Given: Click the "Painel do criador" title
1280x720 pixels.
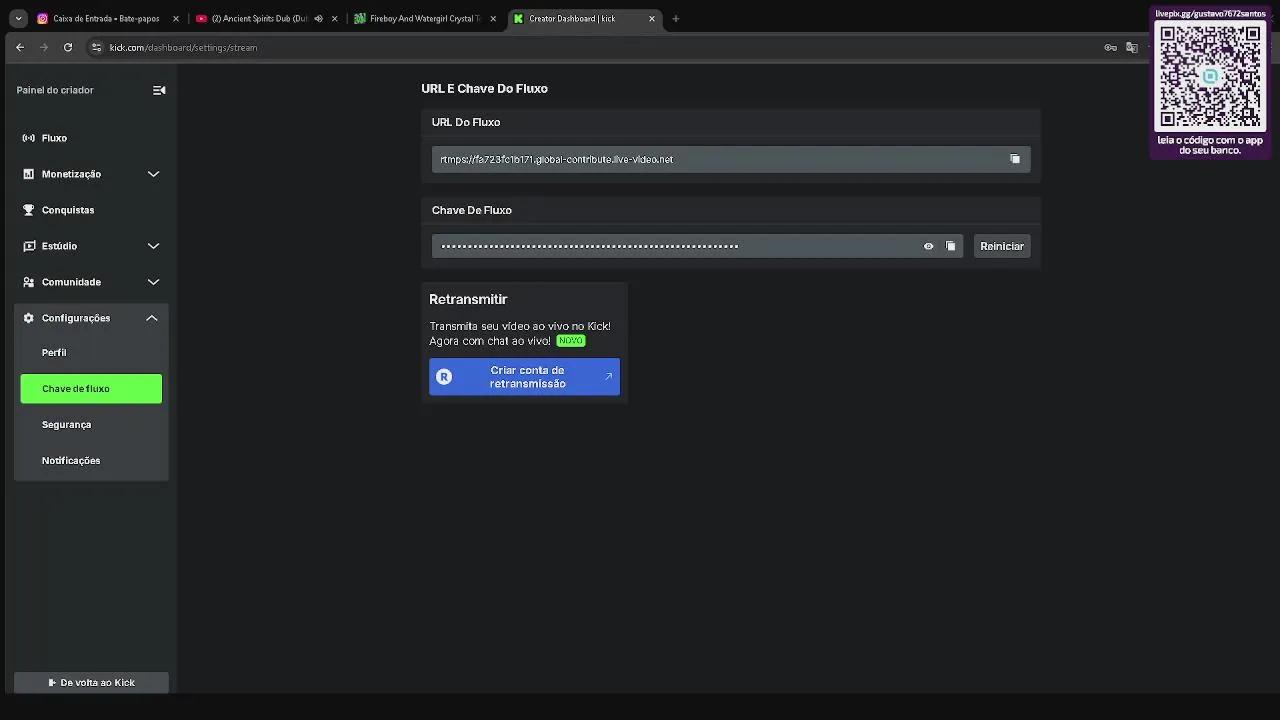Looking at the screenshot, I should (x=55, y=90).
